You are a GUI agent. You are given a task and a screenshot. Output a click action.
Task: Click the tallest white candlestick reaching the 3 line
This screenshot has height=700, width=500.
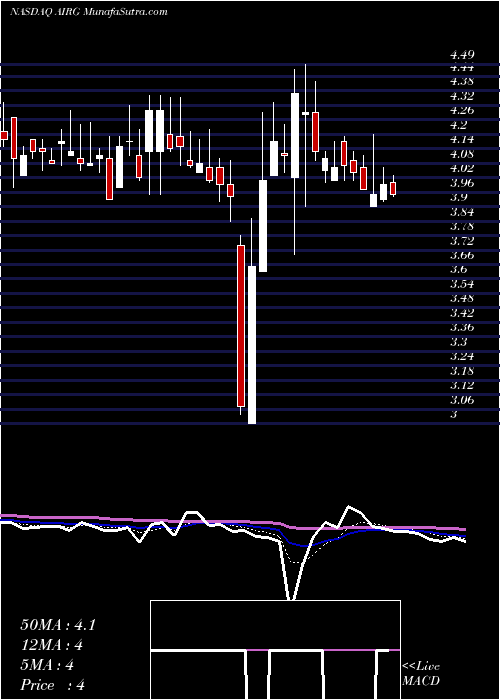pyautogui.click(x=252, y=345)
